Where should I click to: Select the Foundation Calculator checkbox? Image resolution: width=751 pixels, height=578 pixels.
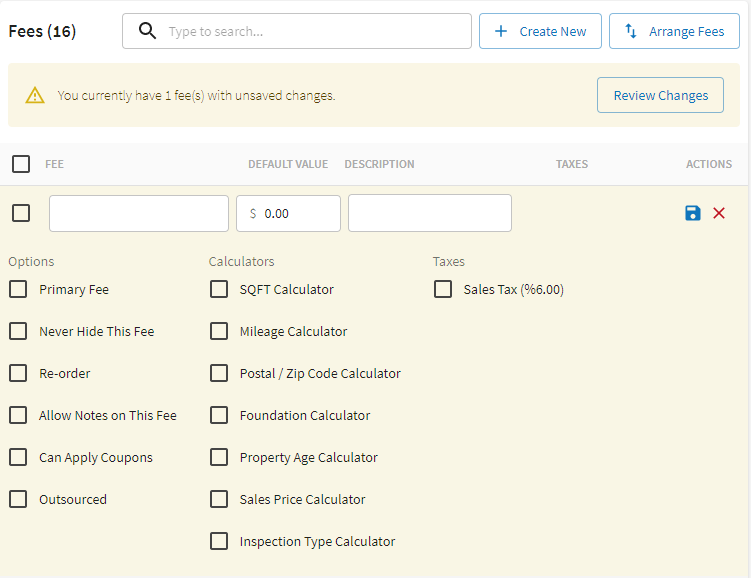coord(219,415)
